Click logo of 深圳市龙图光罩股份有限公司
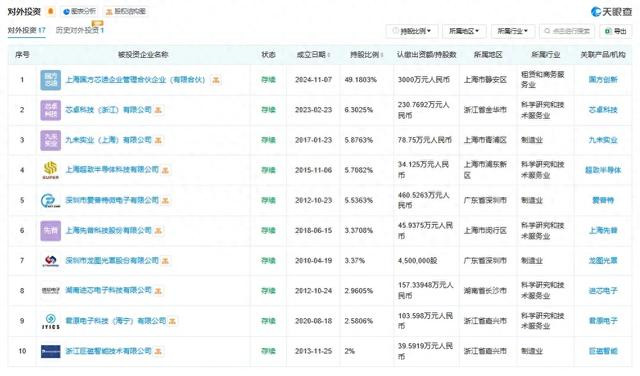Viewport: 640px width, 376px height. pyautogui.click(x=51, y=261)
